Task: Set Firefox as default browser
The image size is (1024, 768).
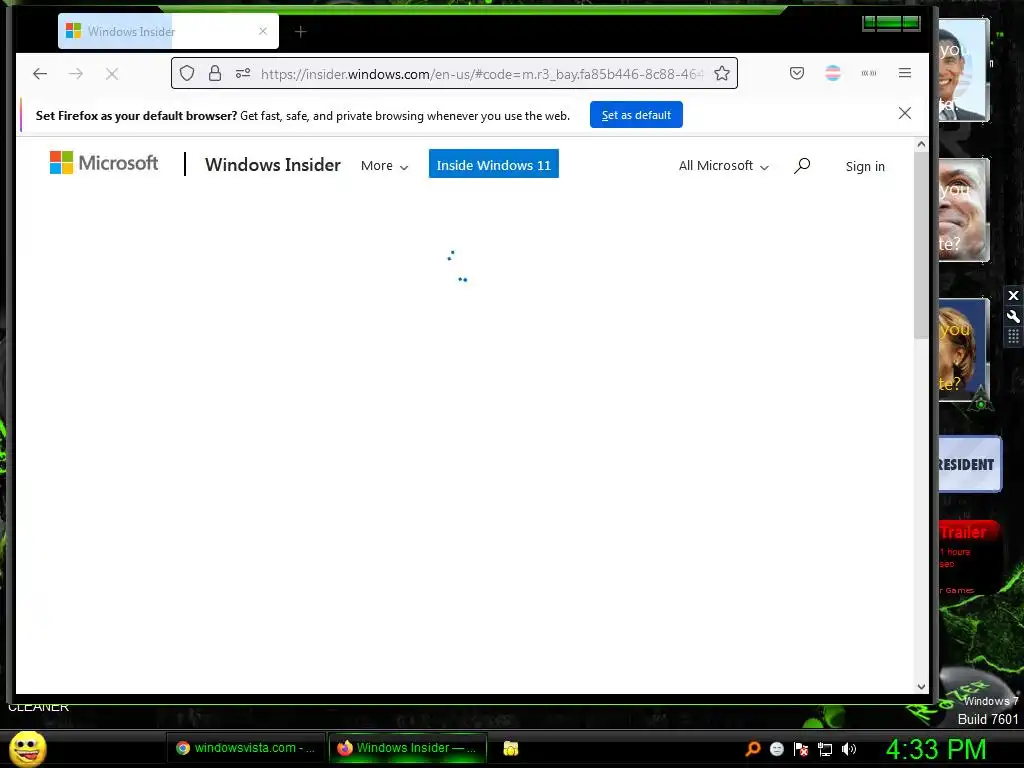Action: 636,115
